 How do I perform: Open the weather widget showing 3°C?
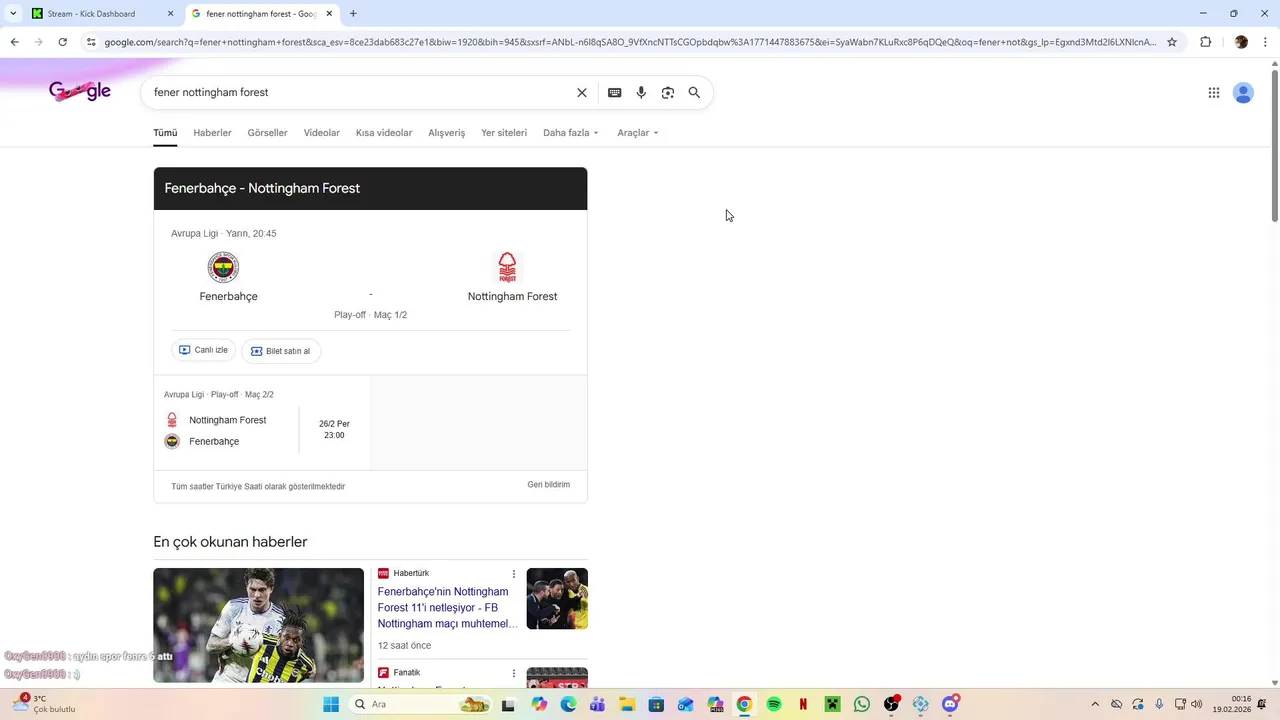[x=42, y=704]
